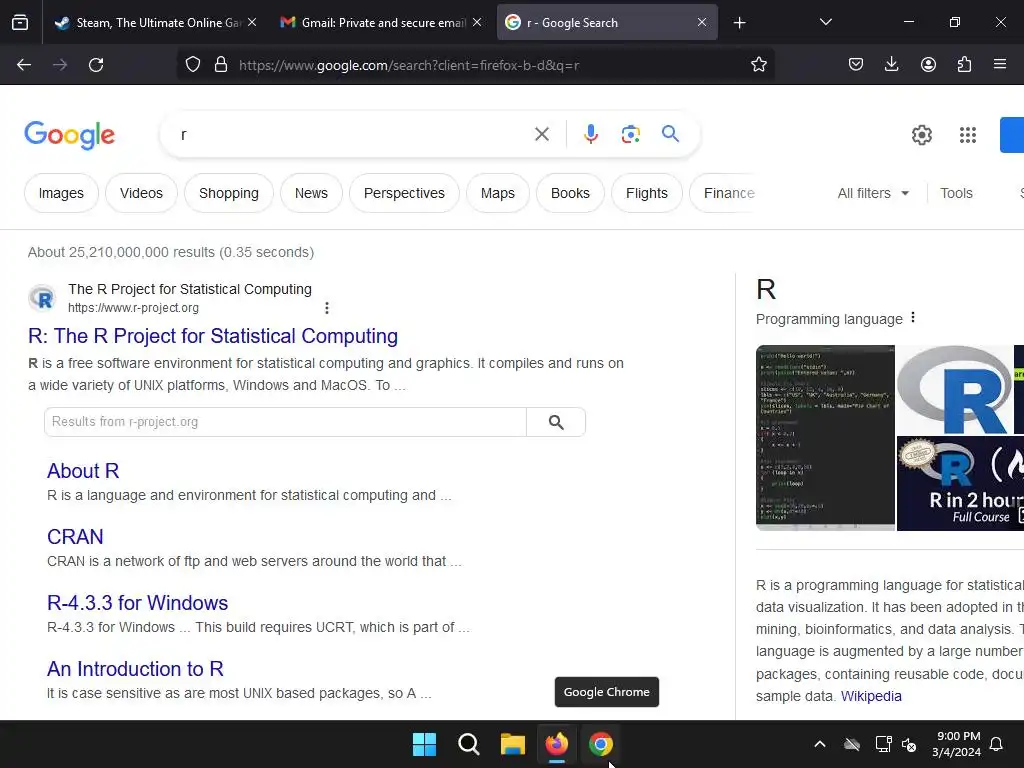Image resolution: width=1024 pixels, height=768 pixels.
Task: Open Firefox account icon
Action: pos(928,65)
